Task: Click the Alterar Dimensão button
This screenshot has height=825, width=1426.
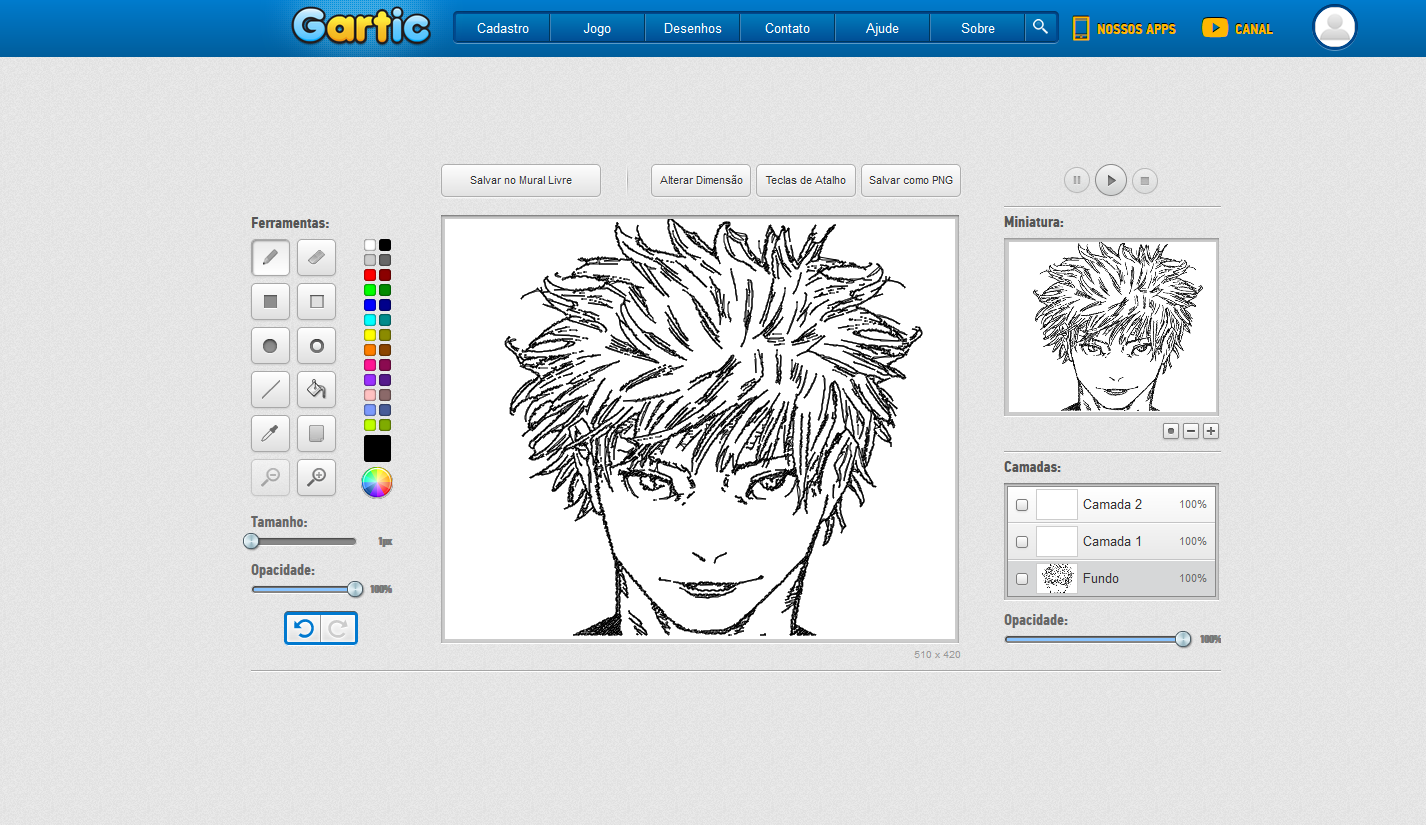Action: [701, 181]
